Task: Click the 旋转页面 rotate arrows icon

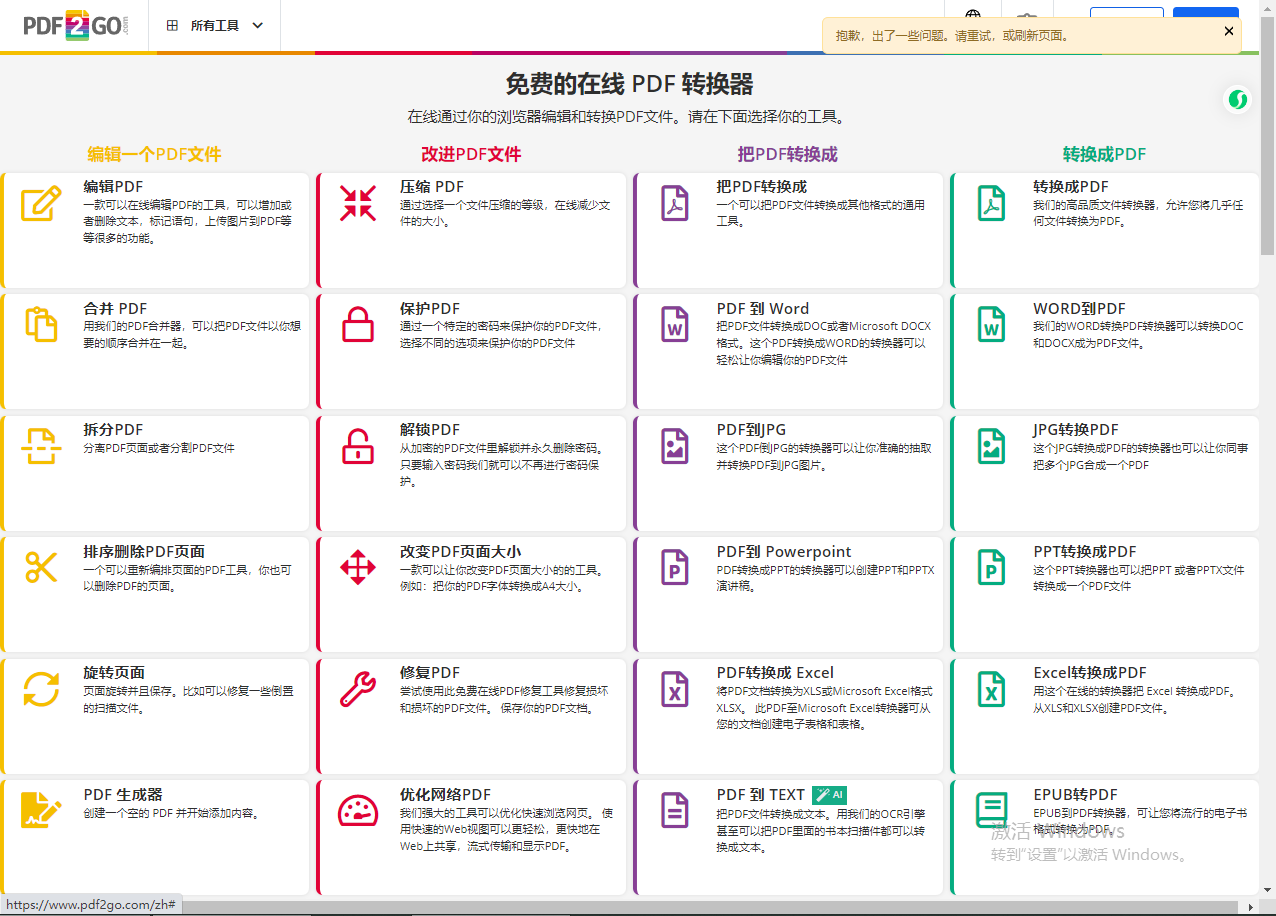Action: (x=41, y=689)
